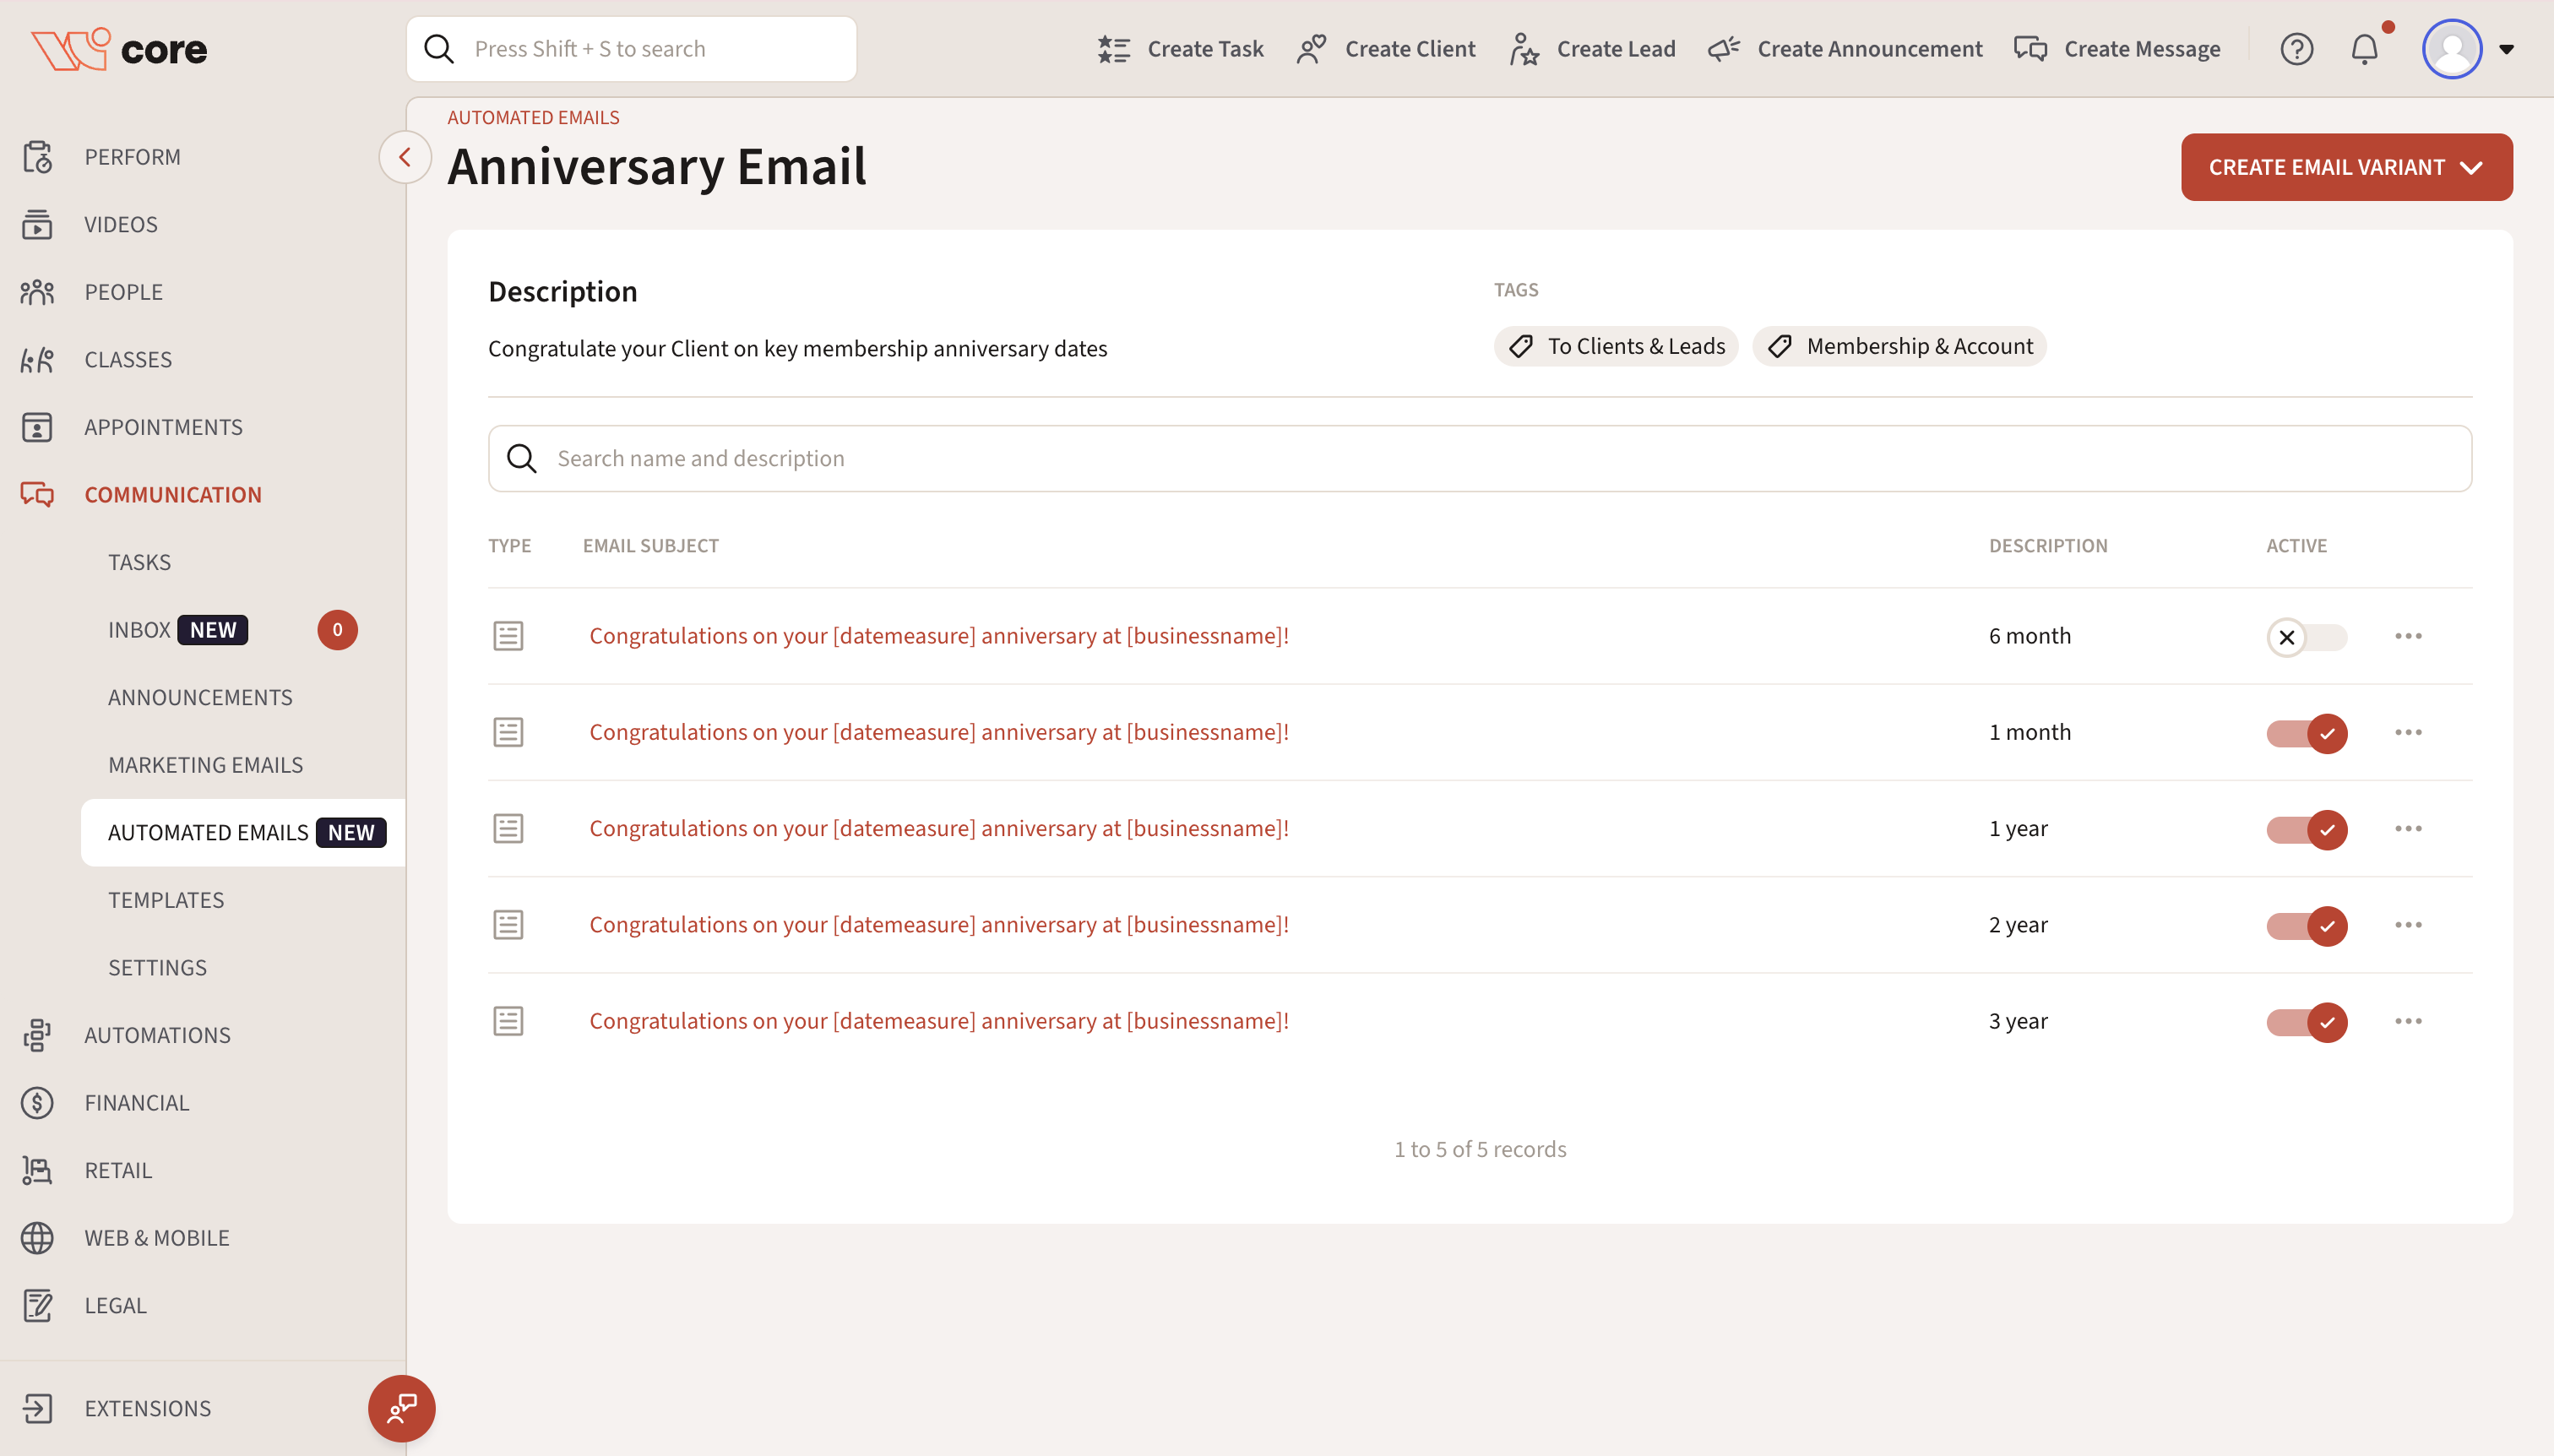Click the Web & Mobile globe icon

point(37,1237)
